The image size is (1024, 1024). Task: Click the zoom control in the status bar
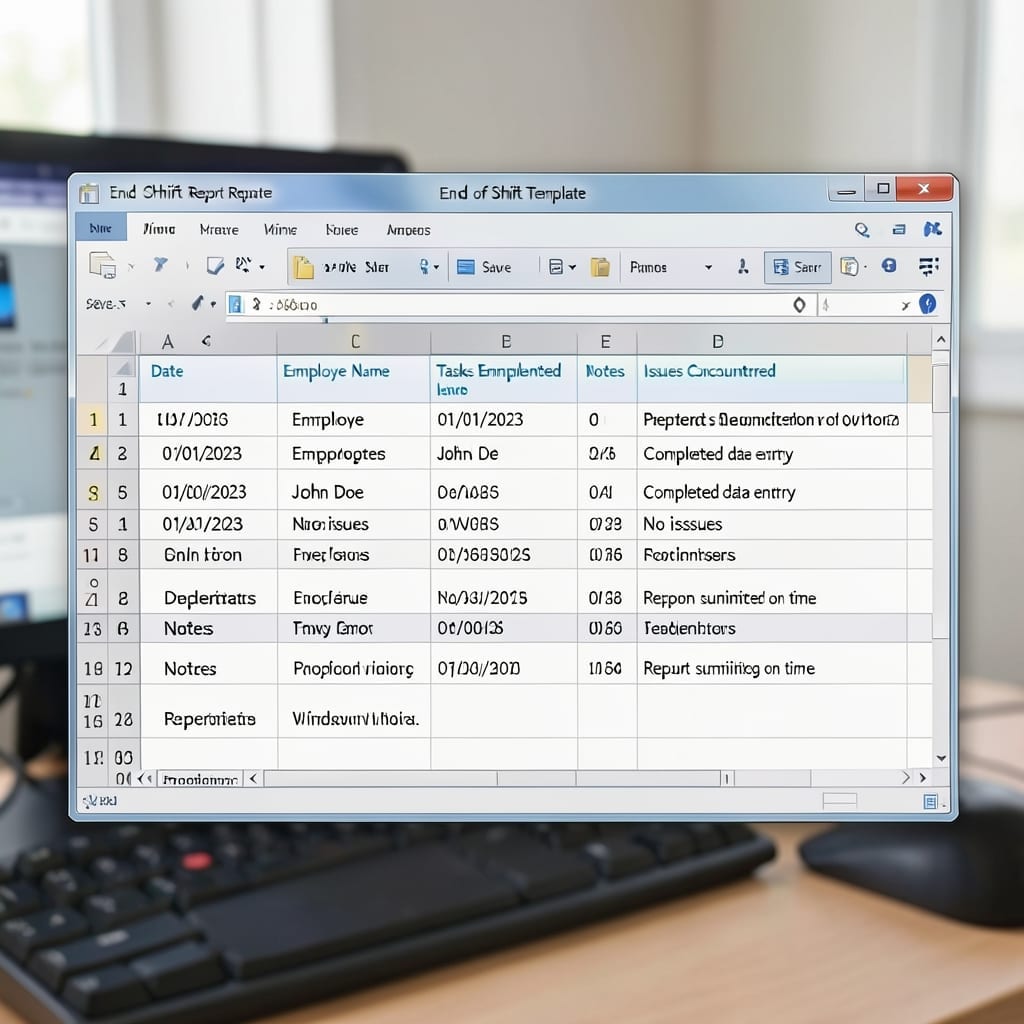[x=840, y=801]
